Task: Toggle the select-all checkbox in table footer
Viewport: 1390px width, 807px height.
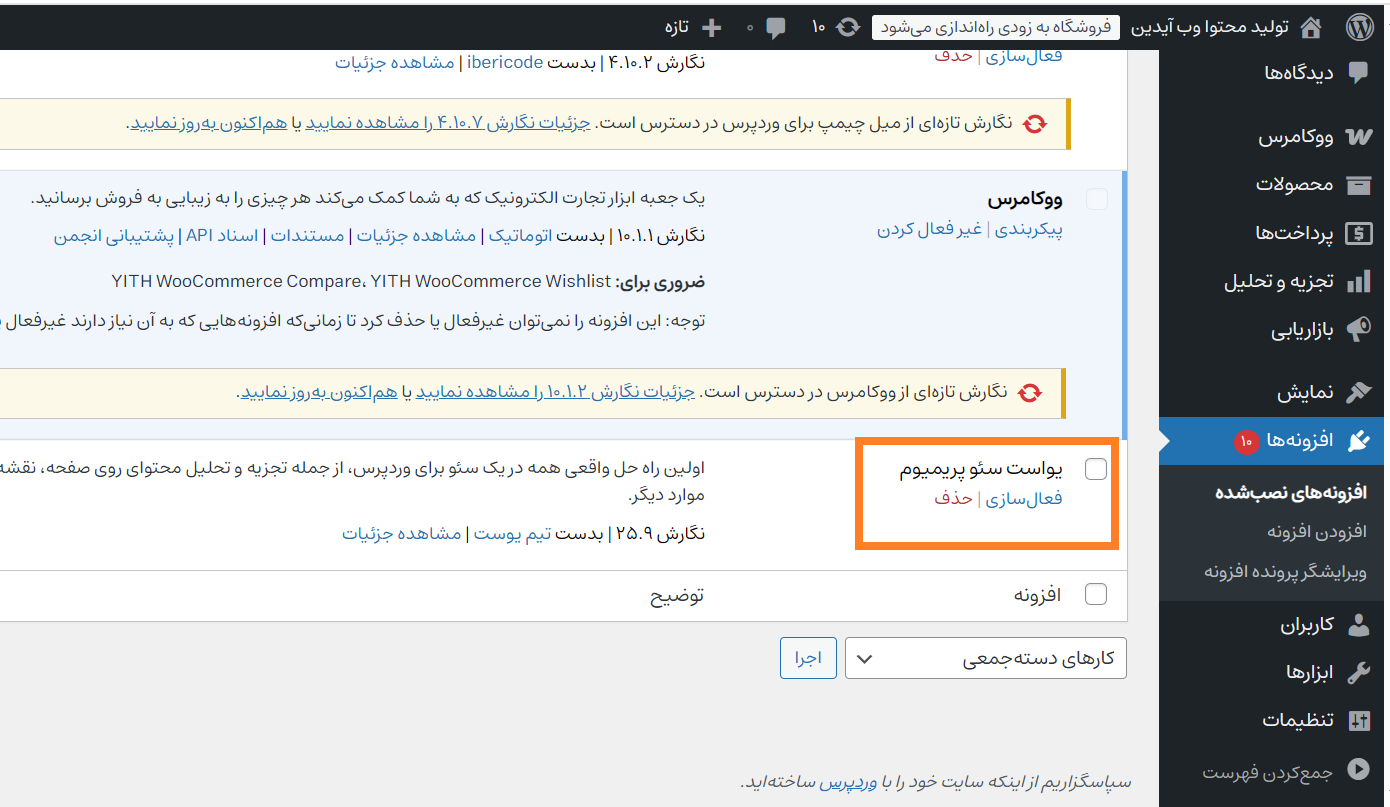Action: [1096, 594]
